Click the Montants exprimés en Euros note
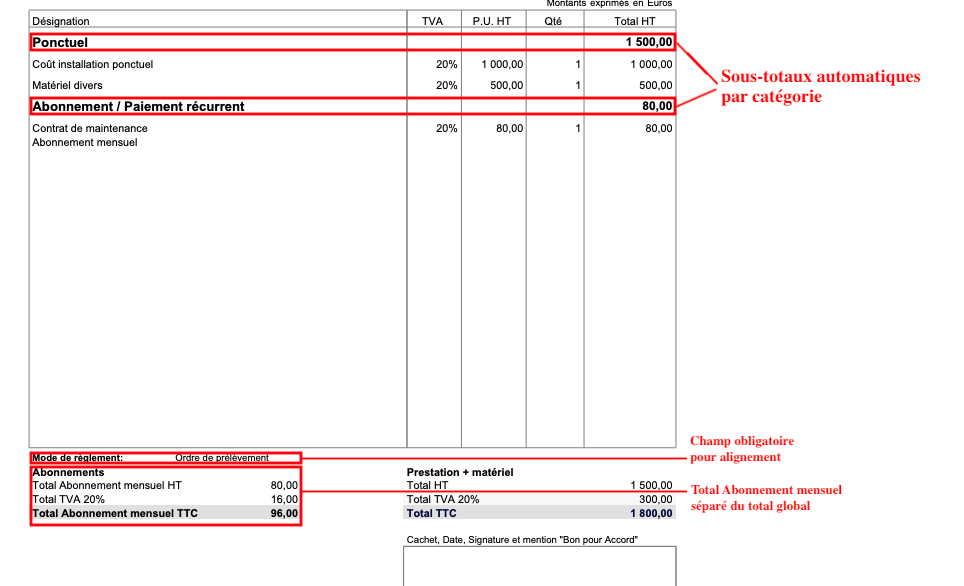This screenshot has height=586, width=964. point(609,3)
